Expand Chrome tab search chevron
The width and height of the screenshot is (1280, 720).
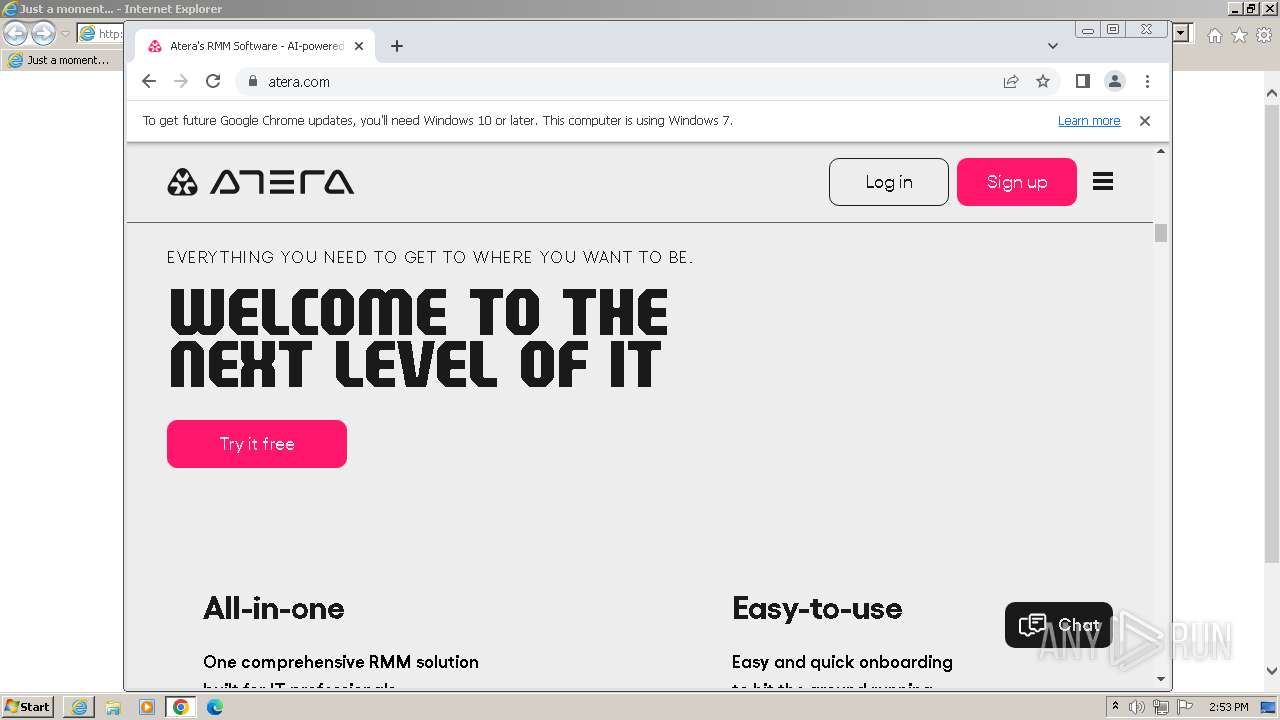[x=1053, y=46]
